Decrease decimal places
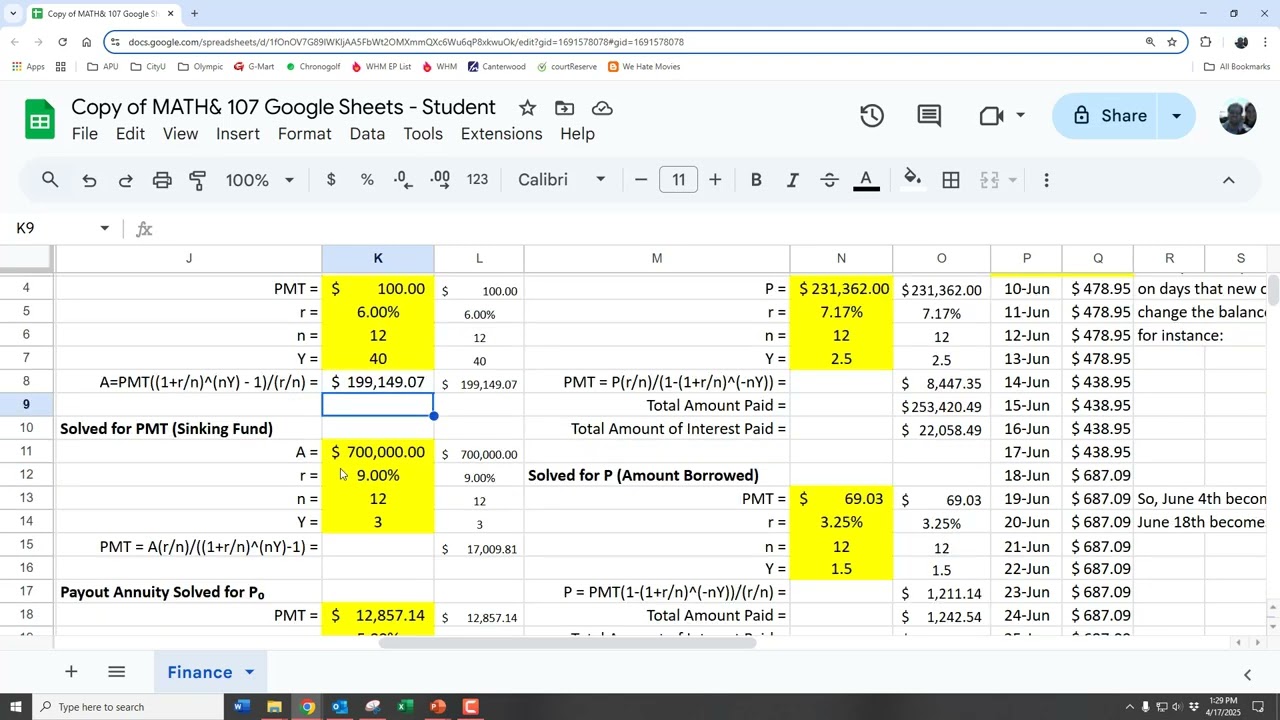This screenshot has width=1280, height=720. (x=403, y=180)
